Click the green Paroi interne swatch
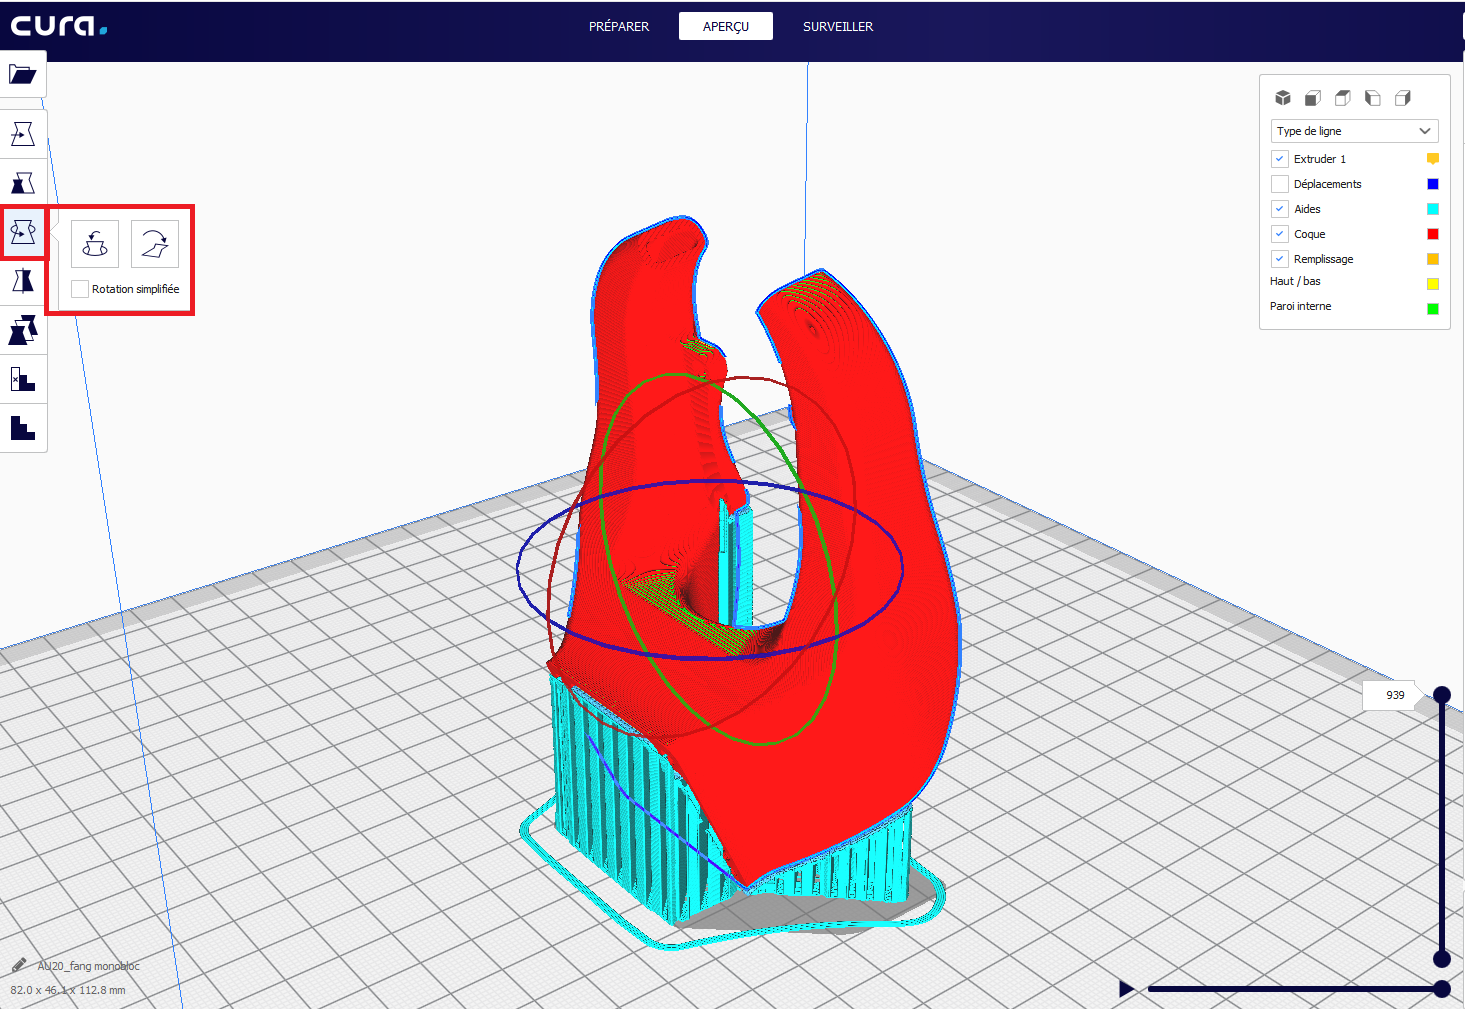This screenshot has width=1465, height=1009. pos(1433,309)
